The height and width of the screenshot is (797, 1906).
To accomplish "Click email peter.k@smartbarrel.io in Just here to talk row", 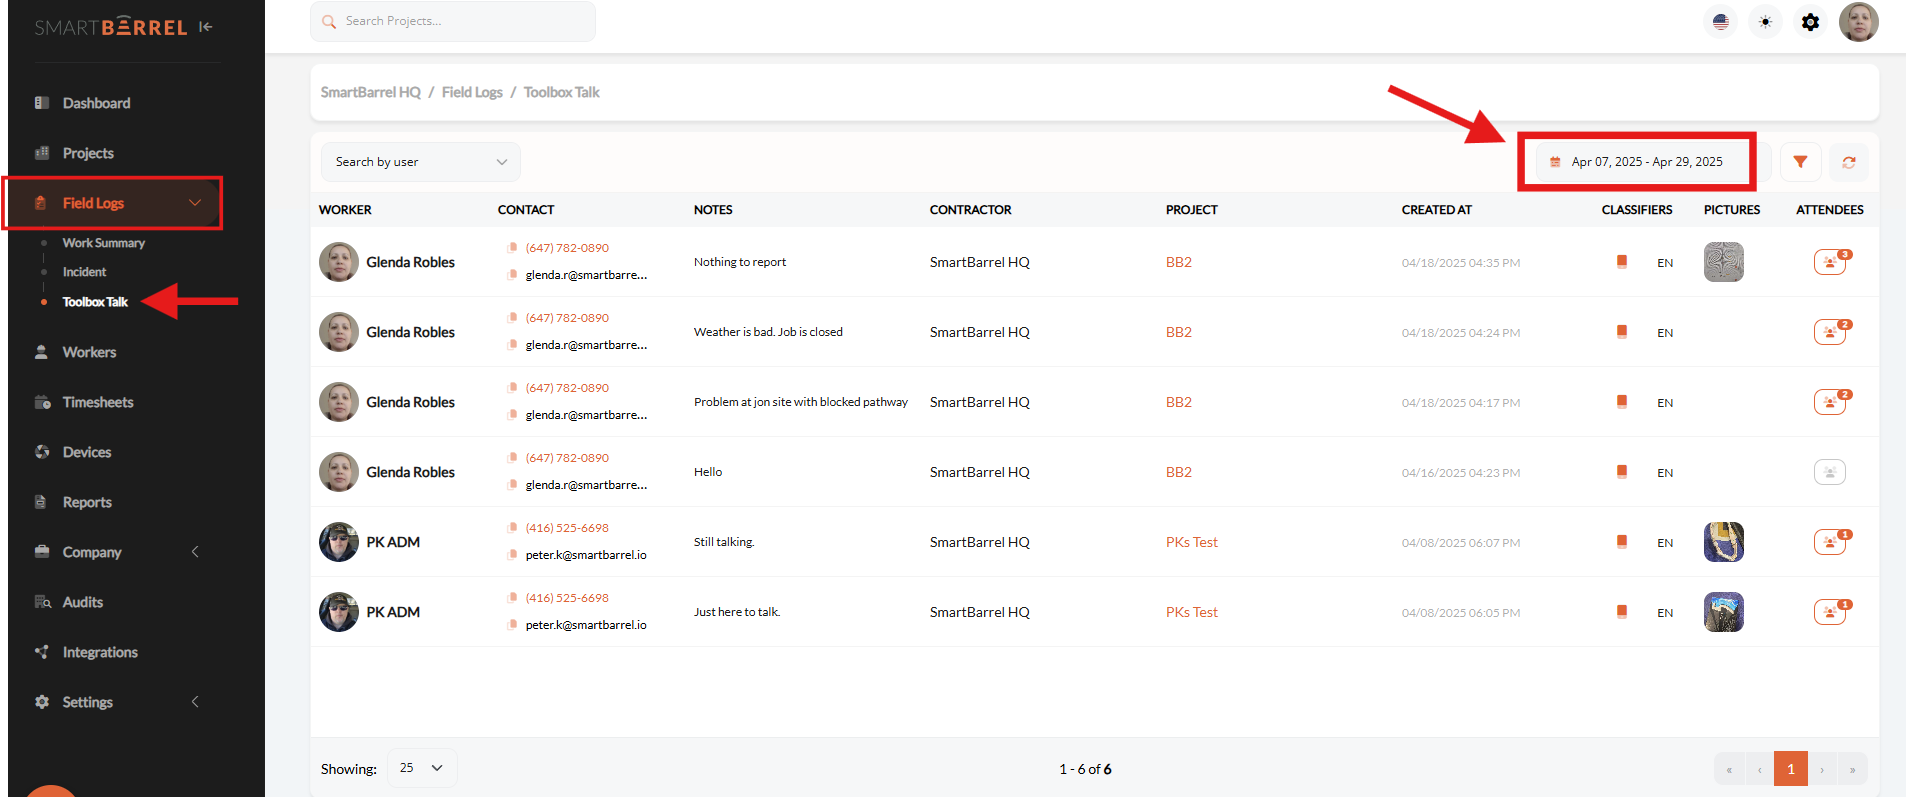I will [586, 625].
